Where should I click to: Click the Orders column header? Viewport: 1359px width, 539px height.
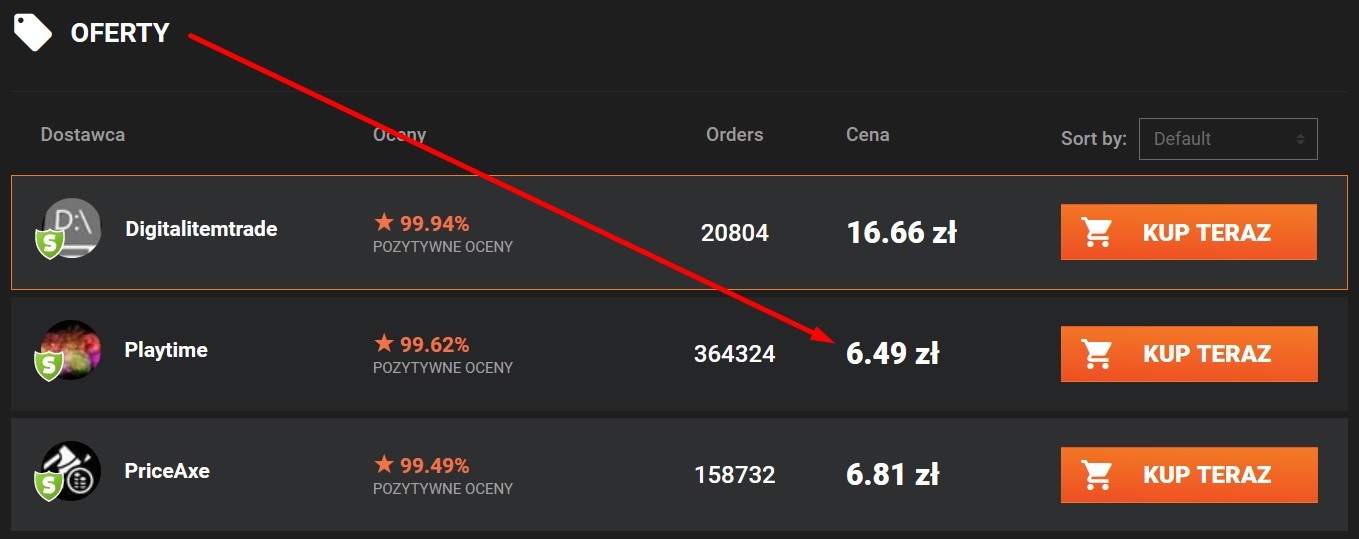coord(734,134)
